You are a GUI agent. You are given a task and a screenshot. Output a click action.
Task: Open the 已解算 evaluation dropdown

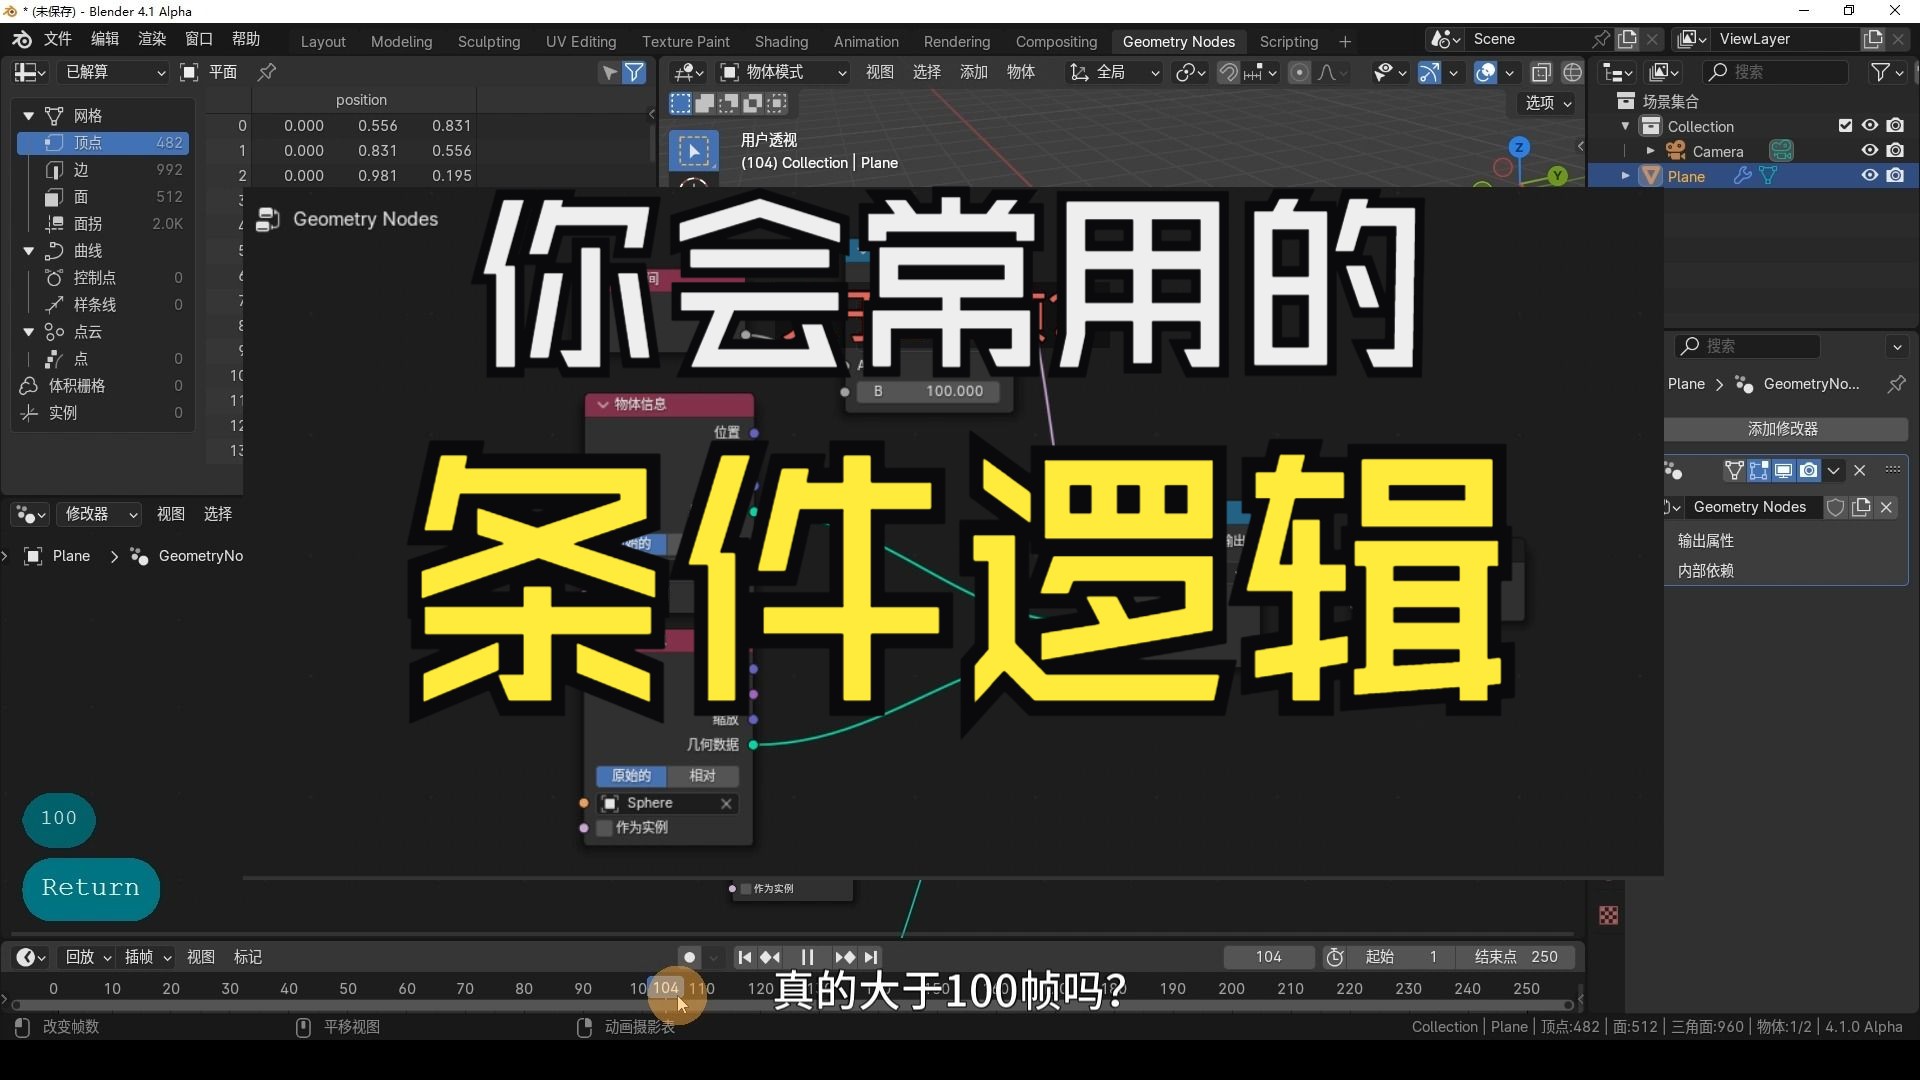point(113,72)
